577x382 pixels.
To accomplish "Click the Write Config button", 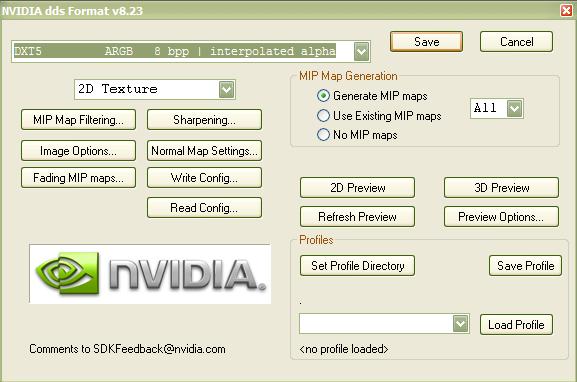I will pyautogui.click(x=204, y=178).
